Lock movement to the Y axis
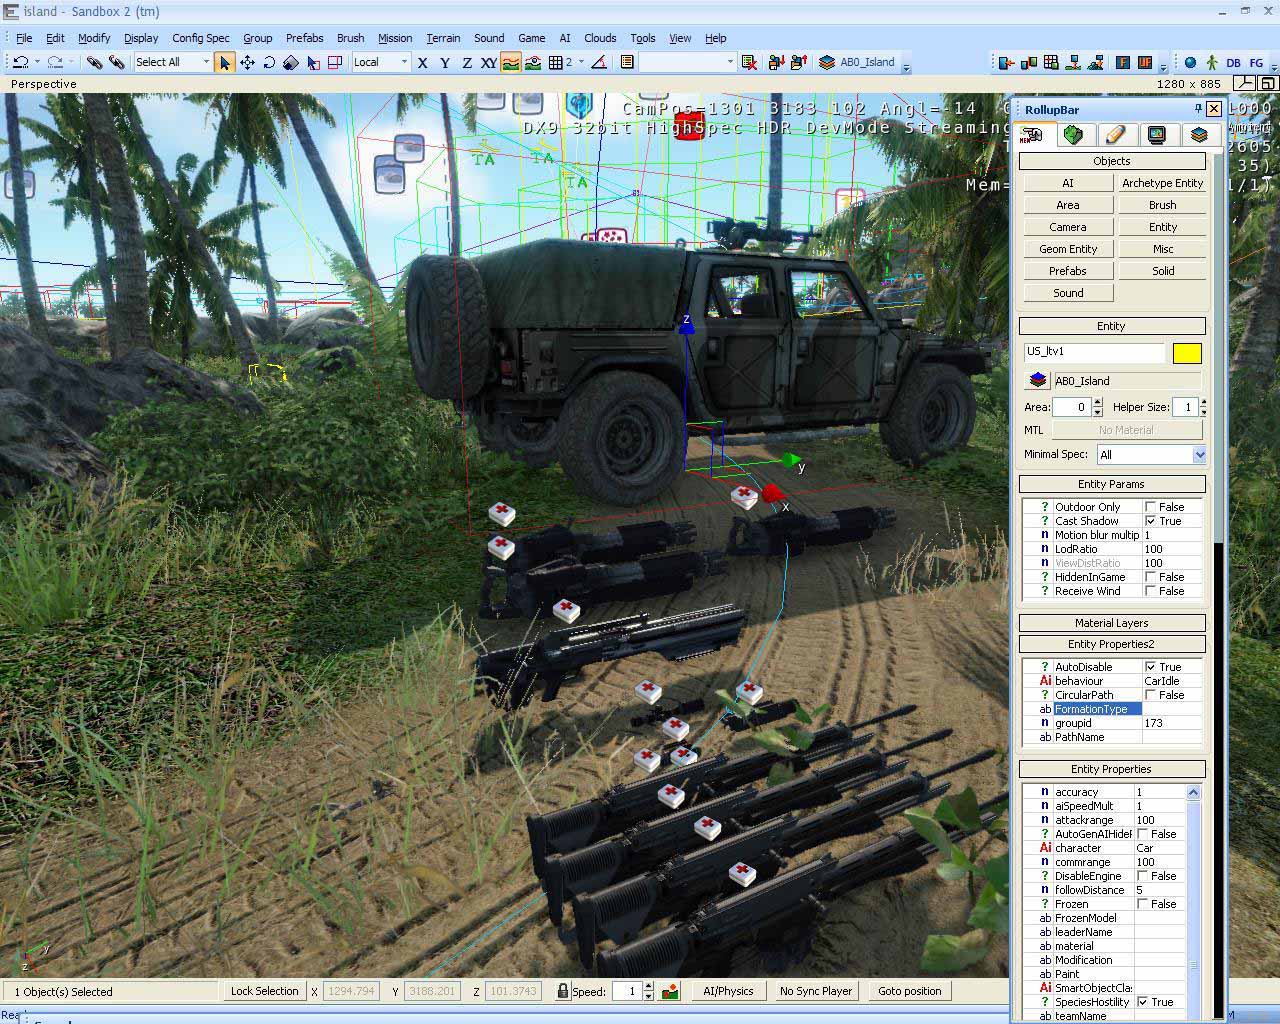The width and height of the screenshot is (1280, 1024). pyautogui.click(x=444, y=62)
